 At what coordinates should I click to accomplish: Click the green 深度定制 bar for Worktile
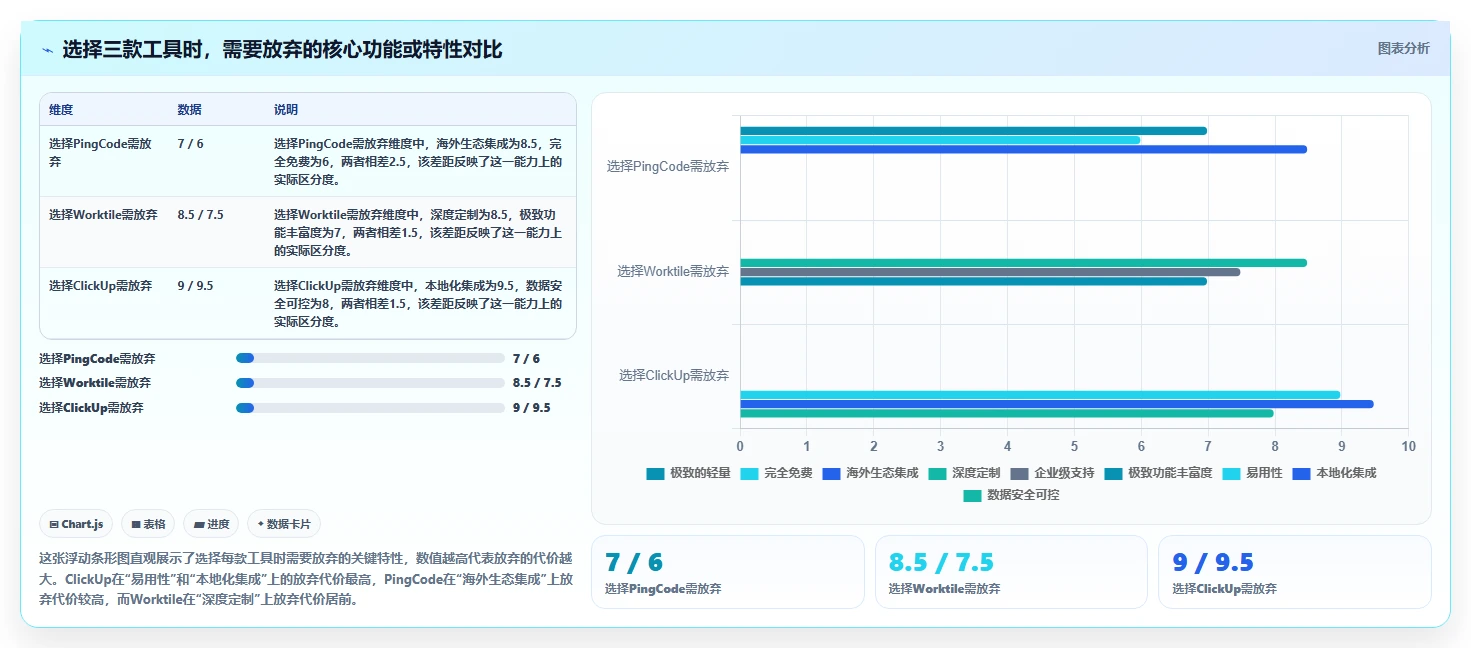pos(1023,263)
